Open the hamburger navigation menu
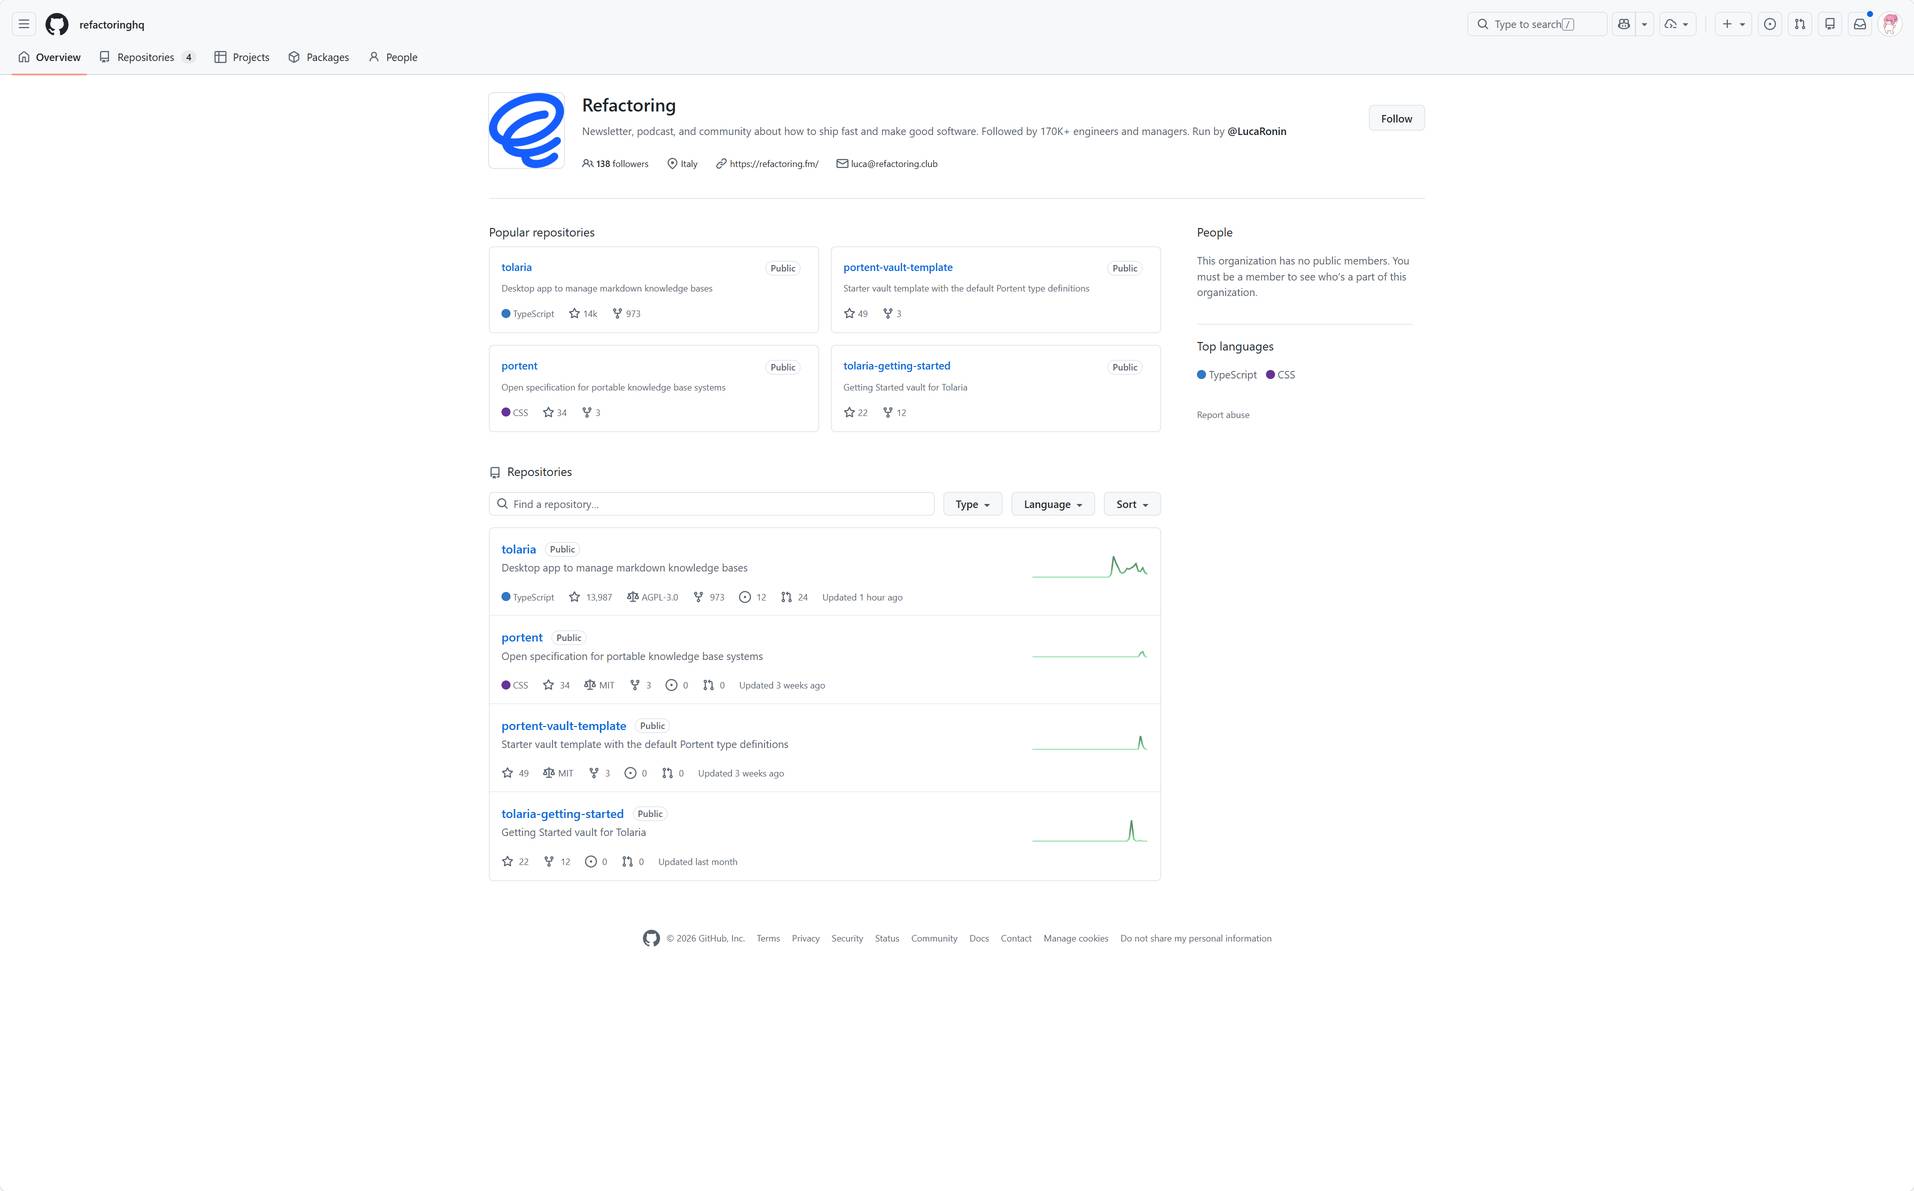Image resolution: width=1914 pixels, height=1191 pixels. (x=24, y=24)
